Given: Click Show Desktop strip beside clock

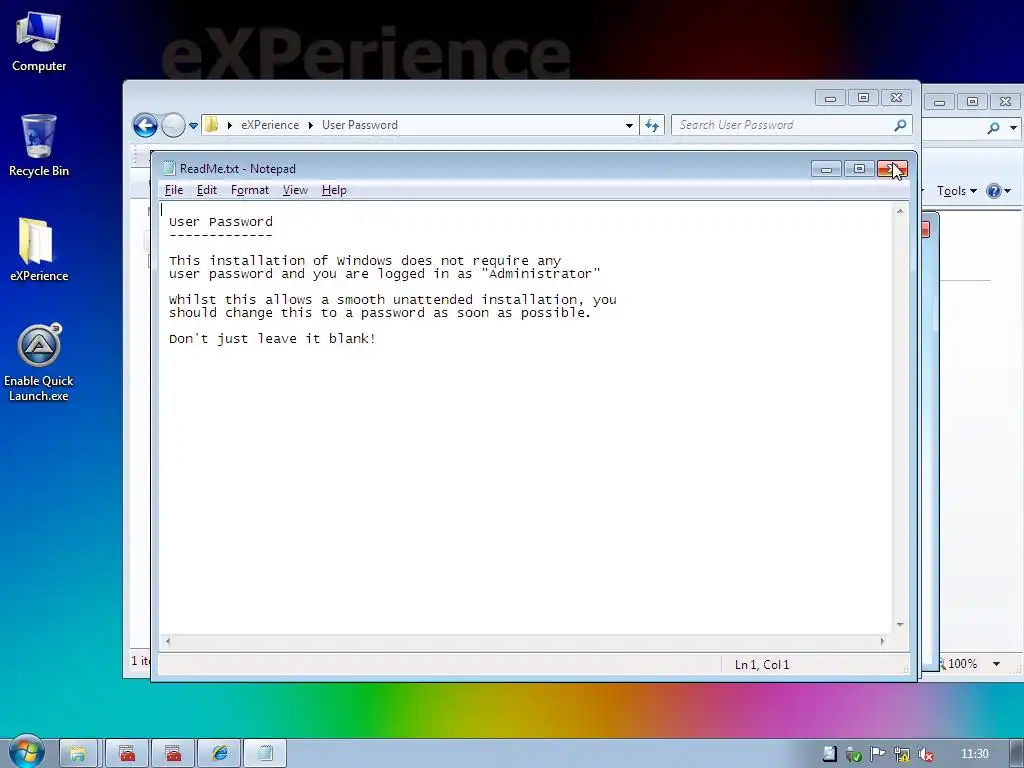Looking at the screenshot, I should click(1017, 753).
